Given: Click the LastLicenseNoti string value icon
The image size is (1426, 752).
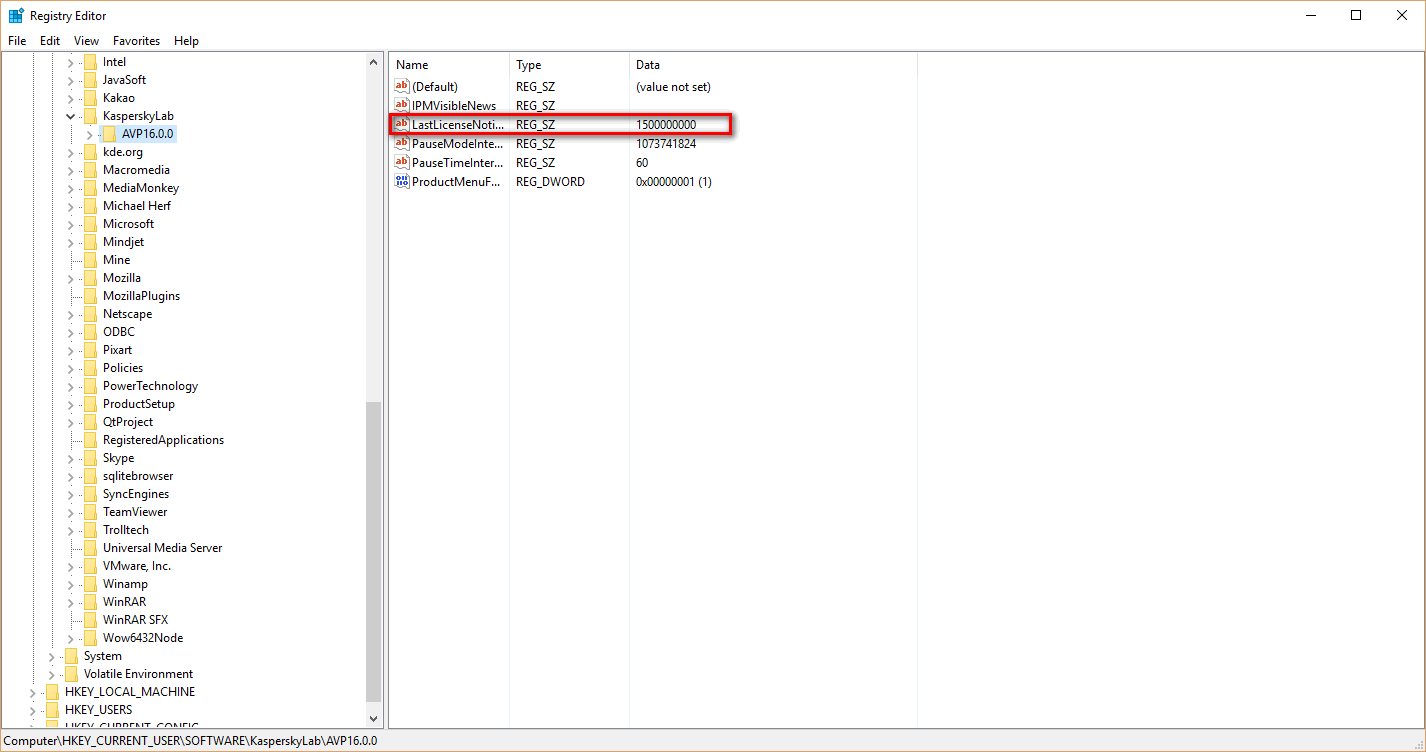Looking at the screenshot, I should [x=402, y=125].
